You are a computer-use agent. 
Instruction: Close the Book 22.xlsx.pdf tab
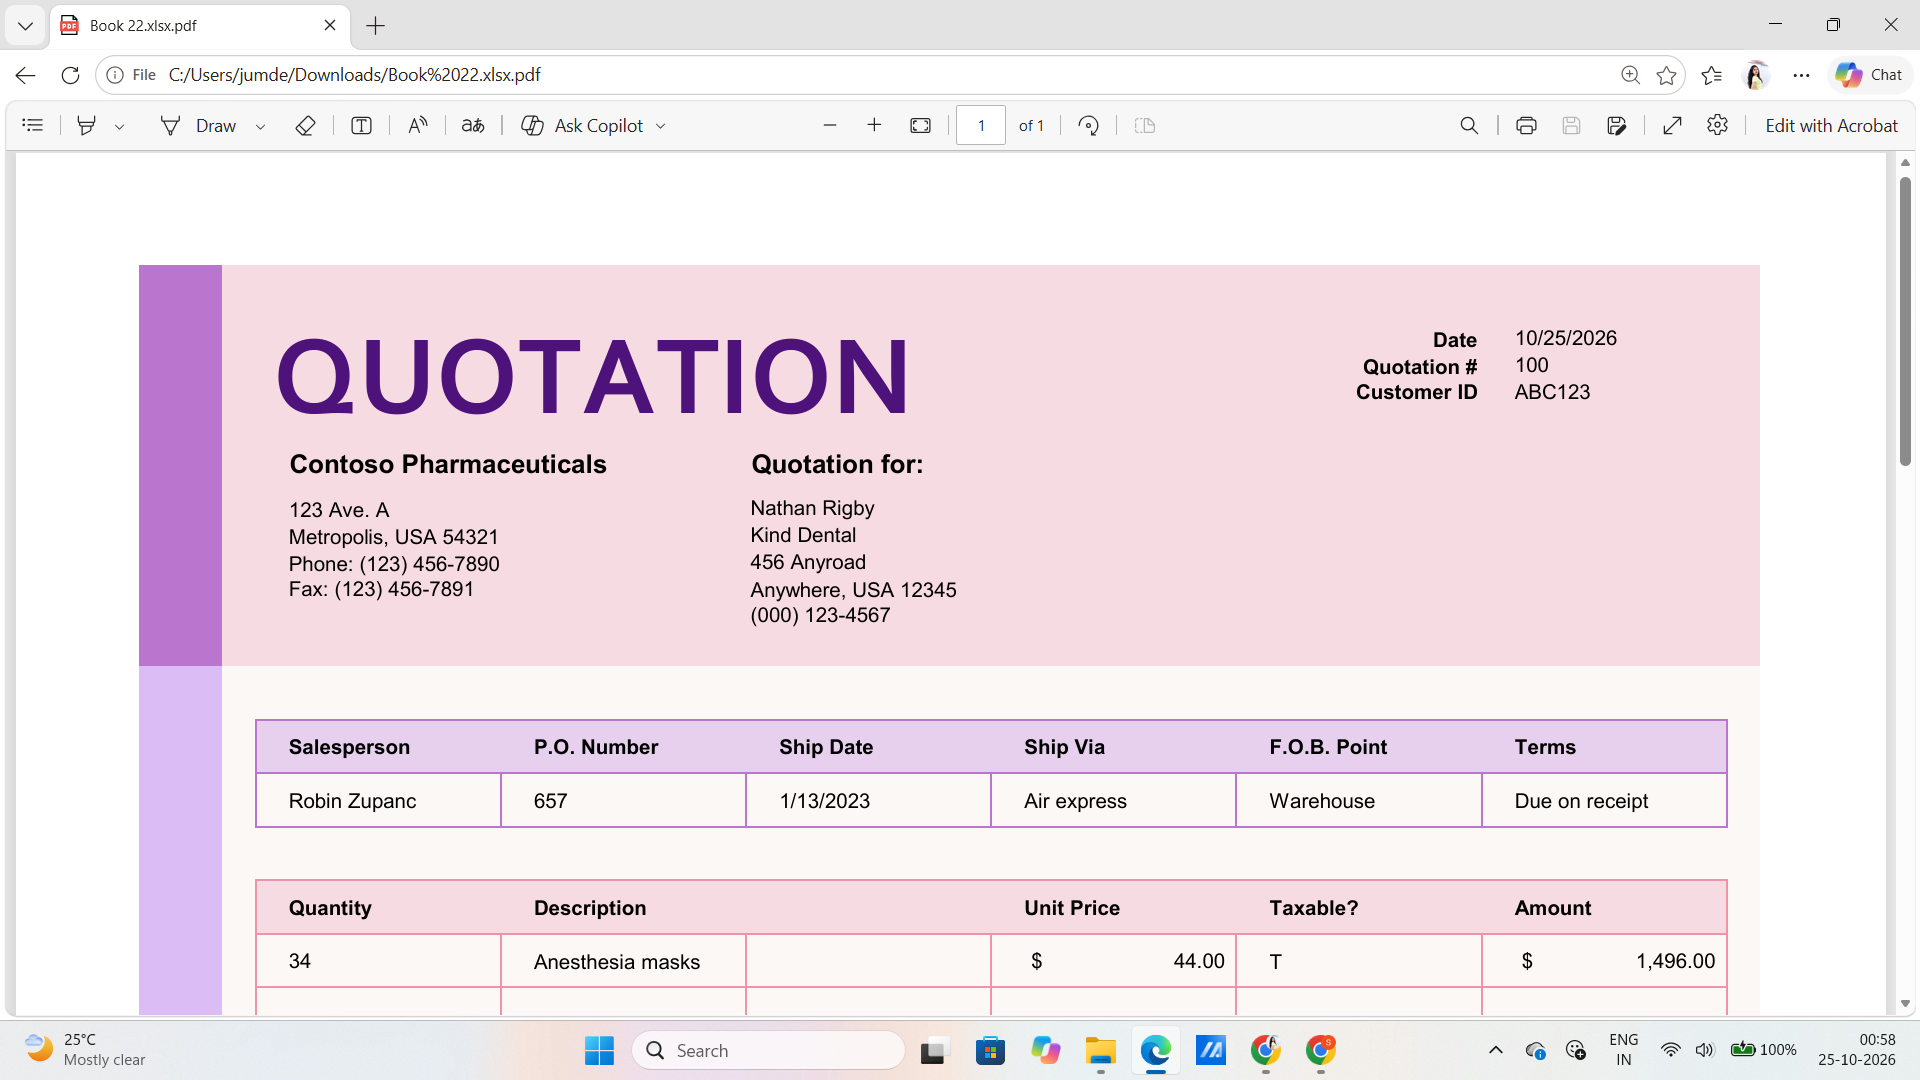coord(330,26)
